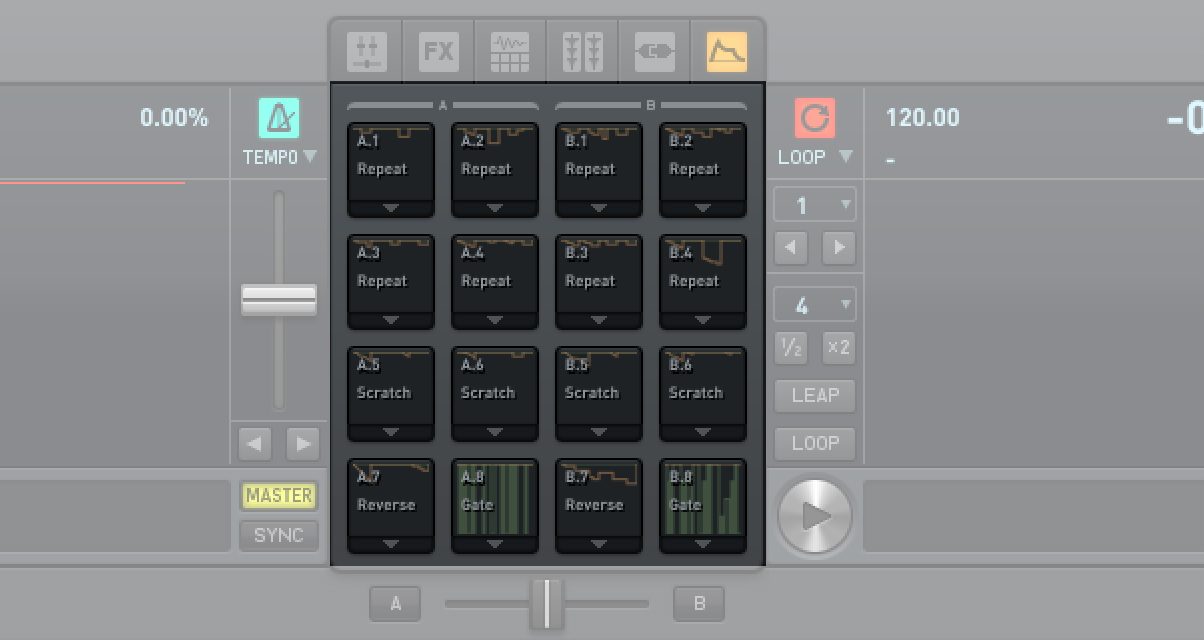Click the 120.00 BPM value

pos(922,118)
